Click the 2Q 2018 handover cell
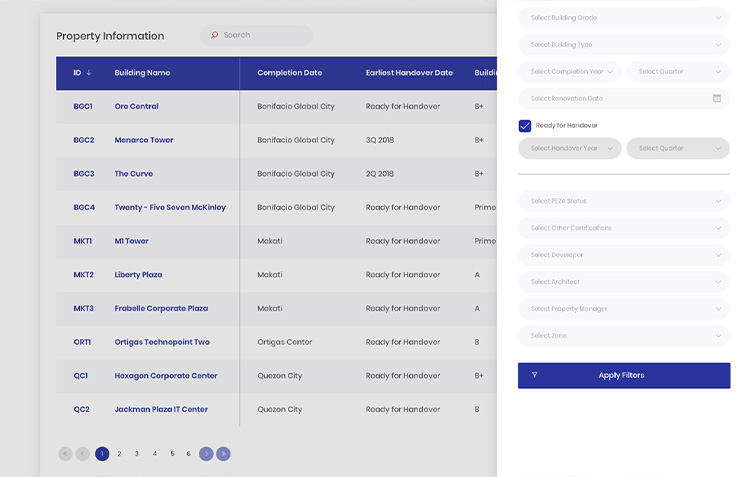 coord(380,174)
